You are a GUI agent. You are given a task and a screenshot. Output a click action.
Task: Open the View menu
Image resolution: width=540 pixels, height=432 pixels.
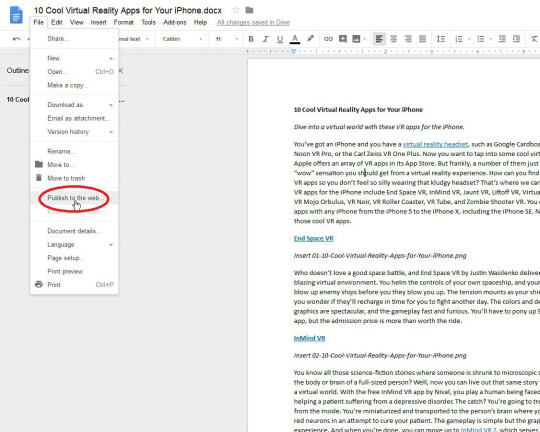[x=76, y=22]
